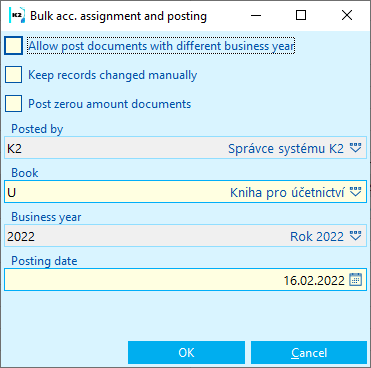Click the Bulk acc. assignment and posting title
This screenshot has width=371, height=368.
(118, 16)
